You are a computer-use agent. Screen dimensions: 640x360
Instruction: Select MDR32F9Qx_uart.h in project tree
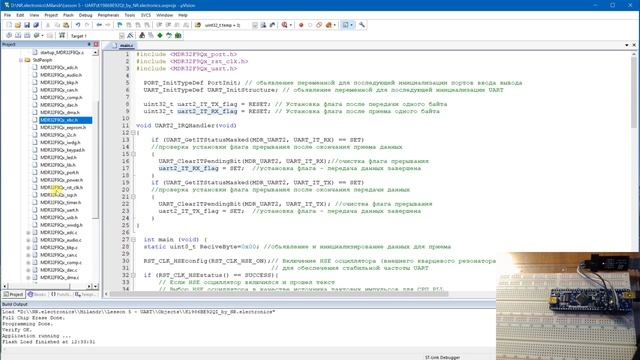(x=60, y=210)
